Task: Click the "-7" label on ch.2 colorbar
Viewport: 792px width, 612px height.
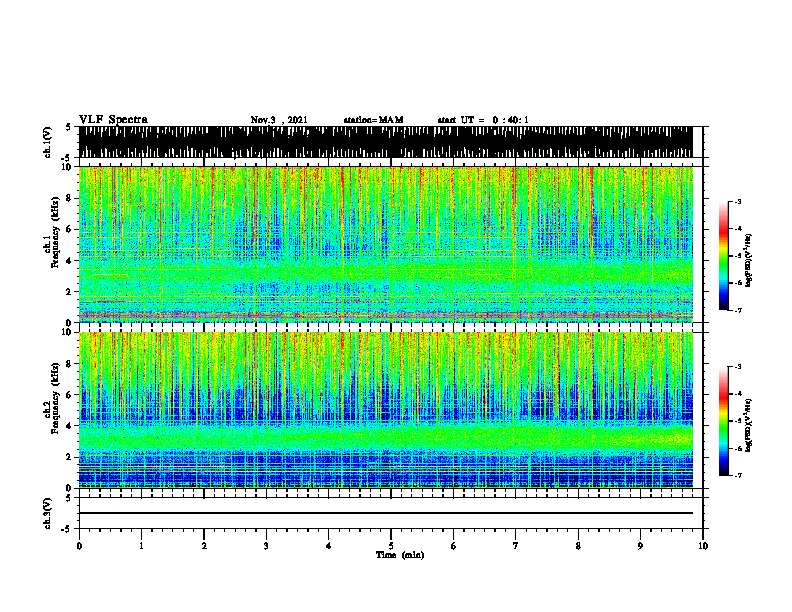Action: click(x=737, y=476)
